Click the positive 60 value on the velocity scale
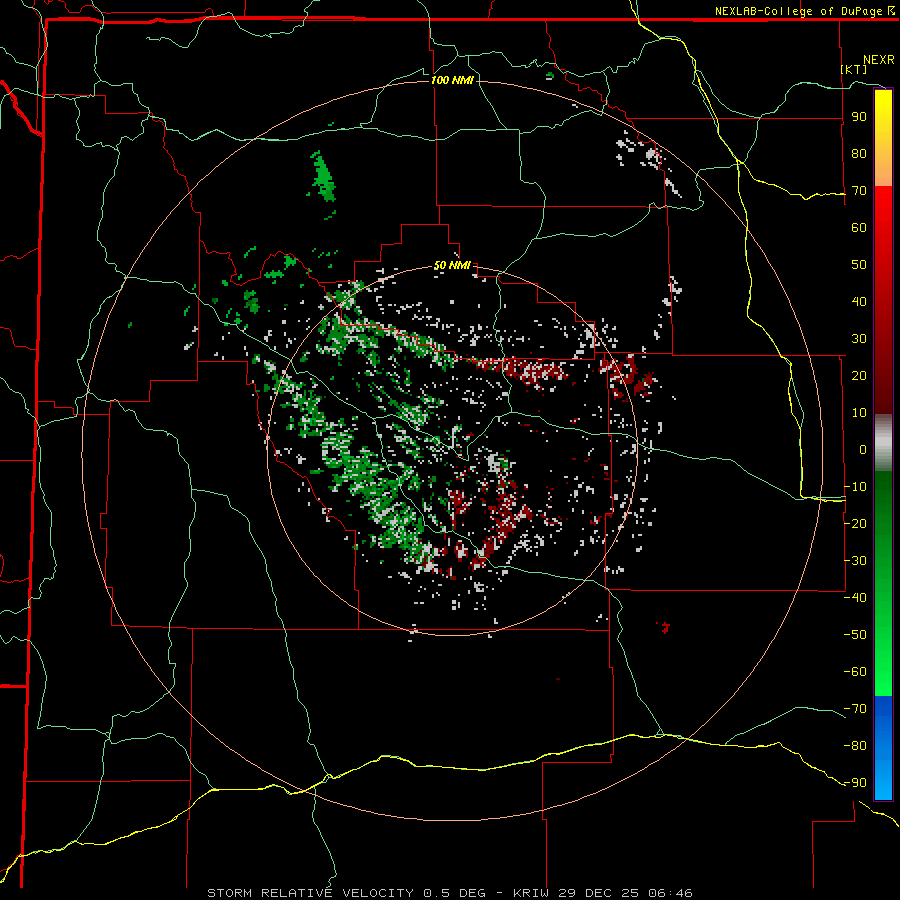 tap(859, 227)
